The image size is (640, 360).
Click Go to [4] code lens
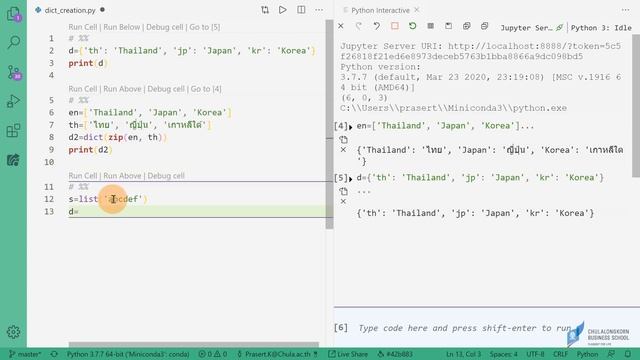click(x=206, y=89)
